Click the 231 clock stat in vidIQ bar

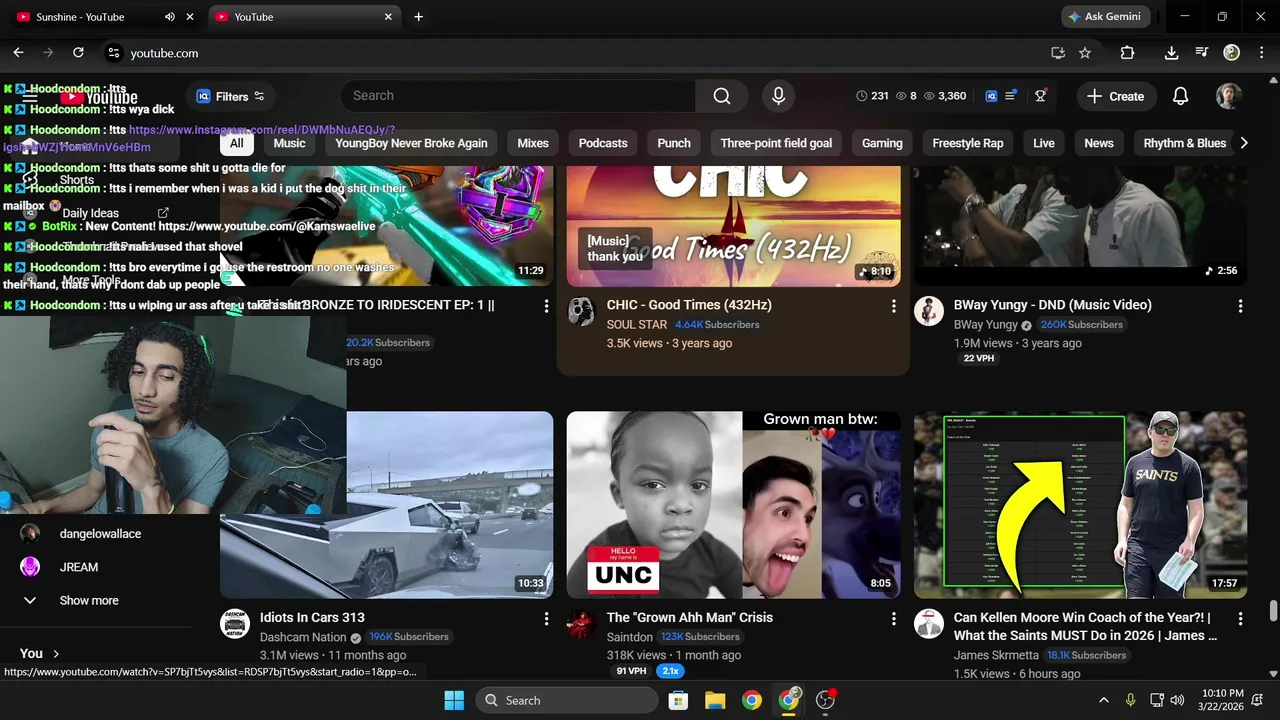pyautogui.click(x=872, y=96)
